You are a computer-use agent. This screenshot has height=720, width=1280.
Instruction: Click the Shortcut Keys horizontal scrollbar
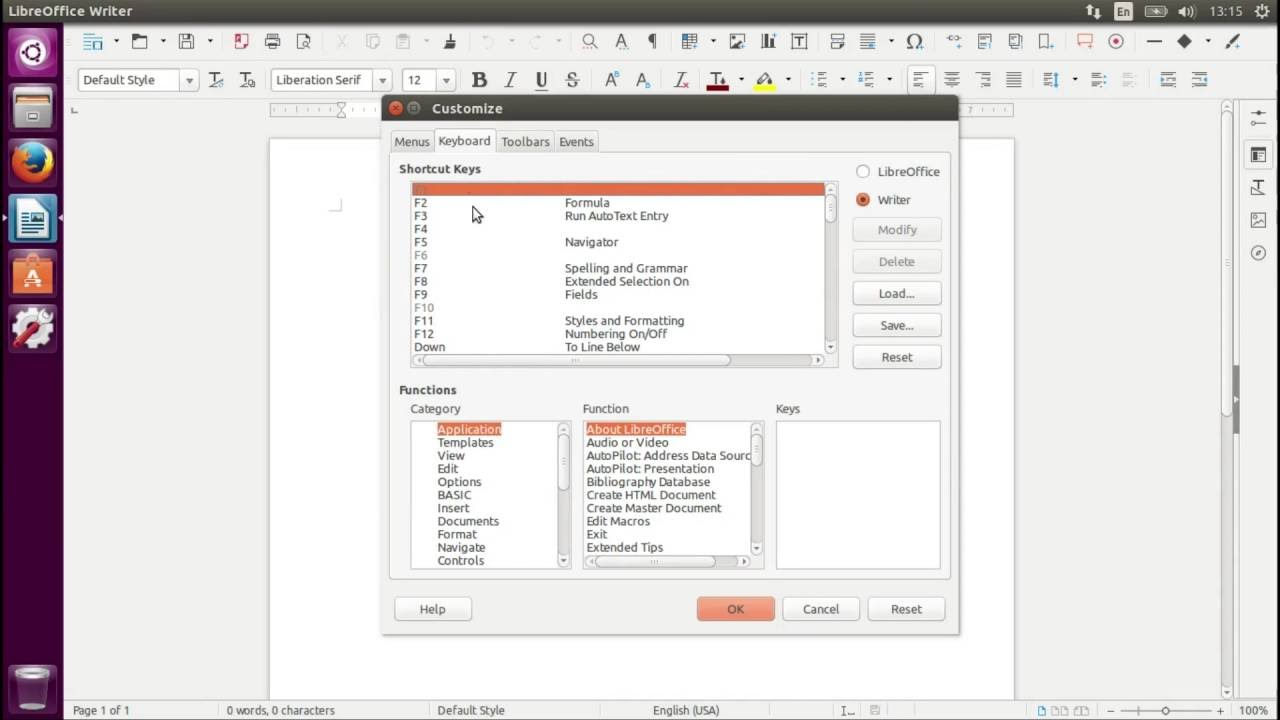pyautogui.click(x=618, y=360)
